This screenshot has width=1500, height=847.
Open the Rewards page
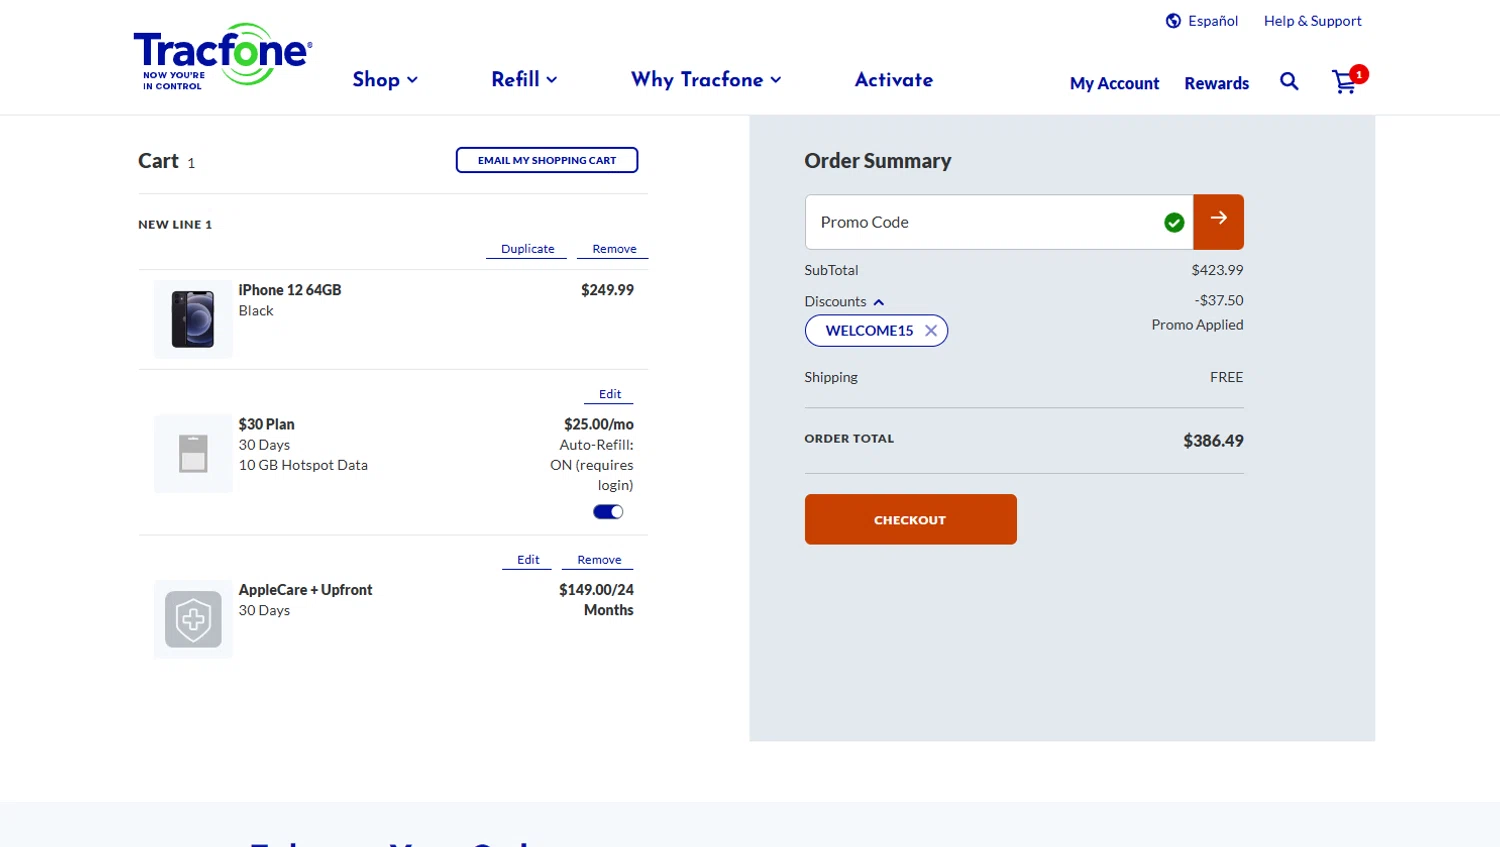[x=1216, y=83]
